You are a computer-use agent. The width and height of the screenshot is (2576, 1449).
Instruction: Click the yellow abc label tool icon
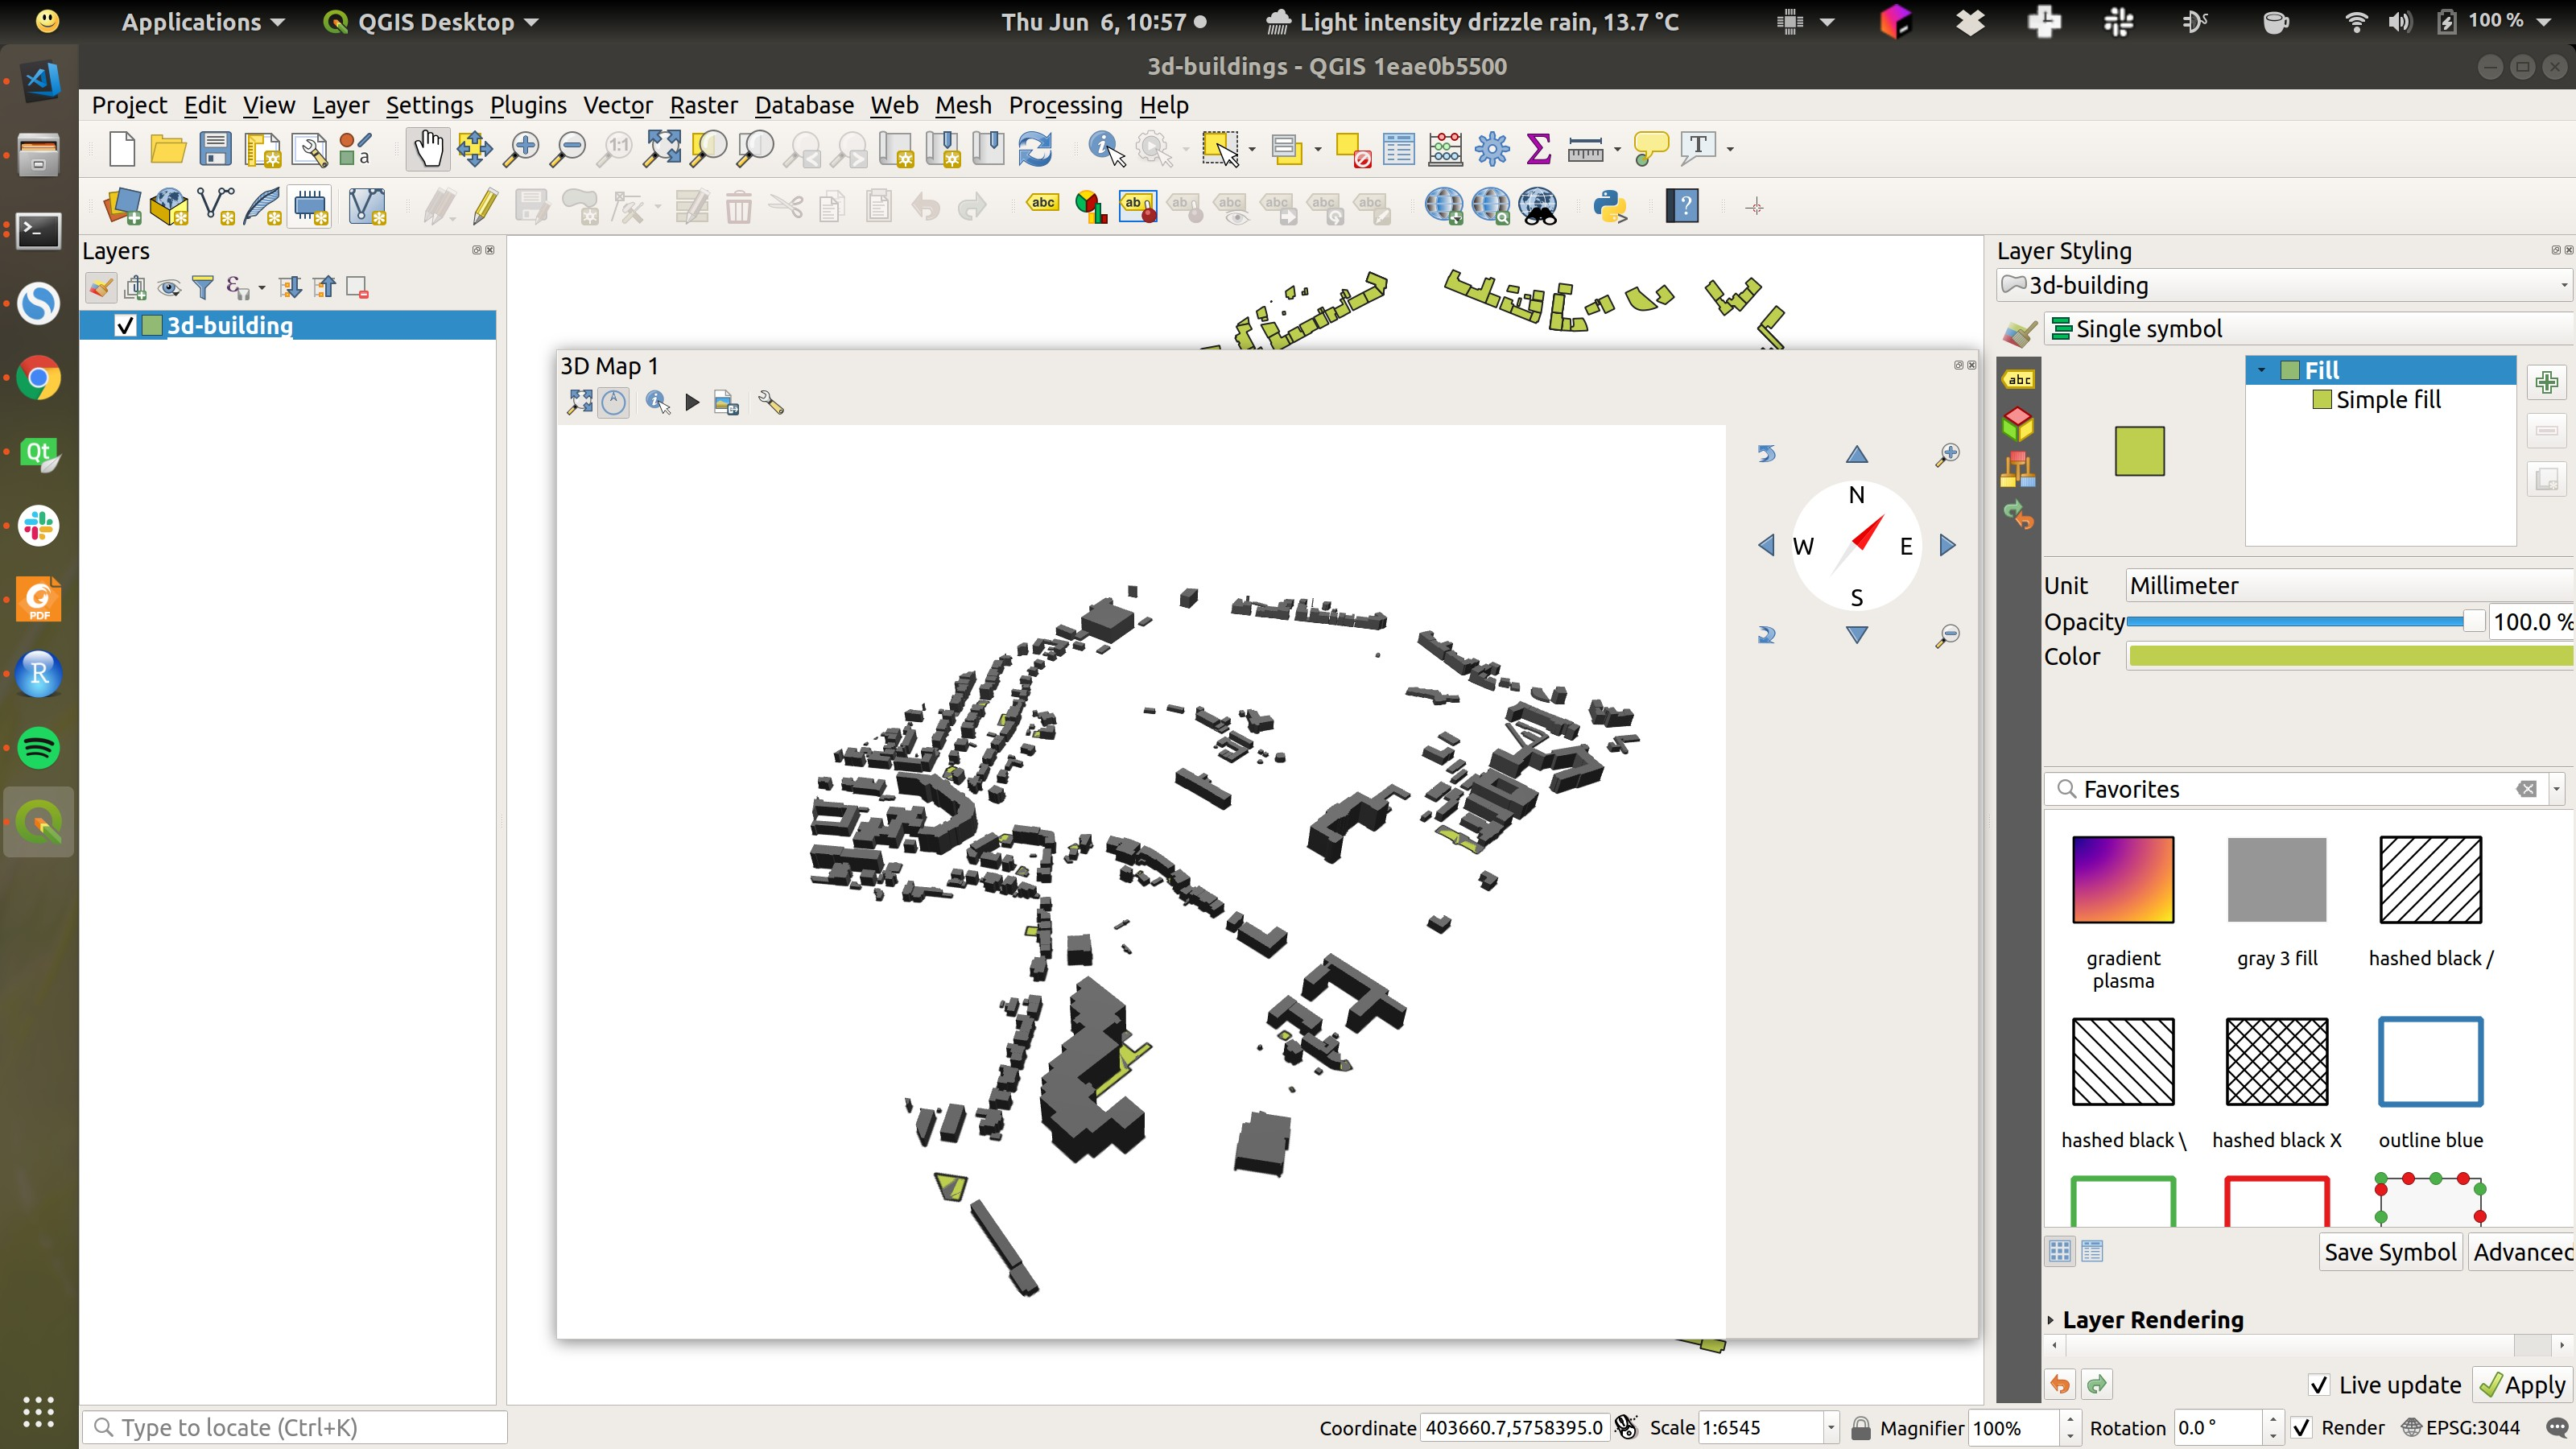click(1043, 204)
